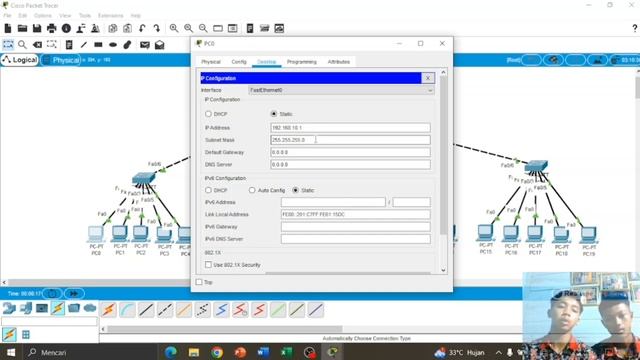640x360 pixels.
Task: Switch to Logical workspace view
Action: tap(20, 60)
